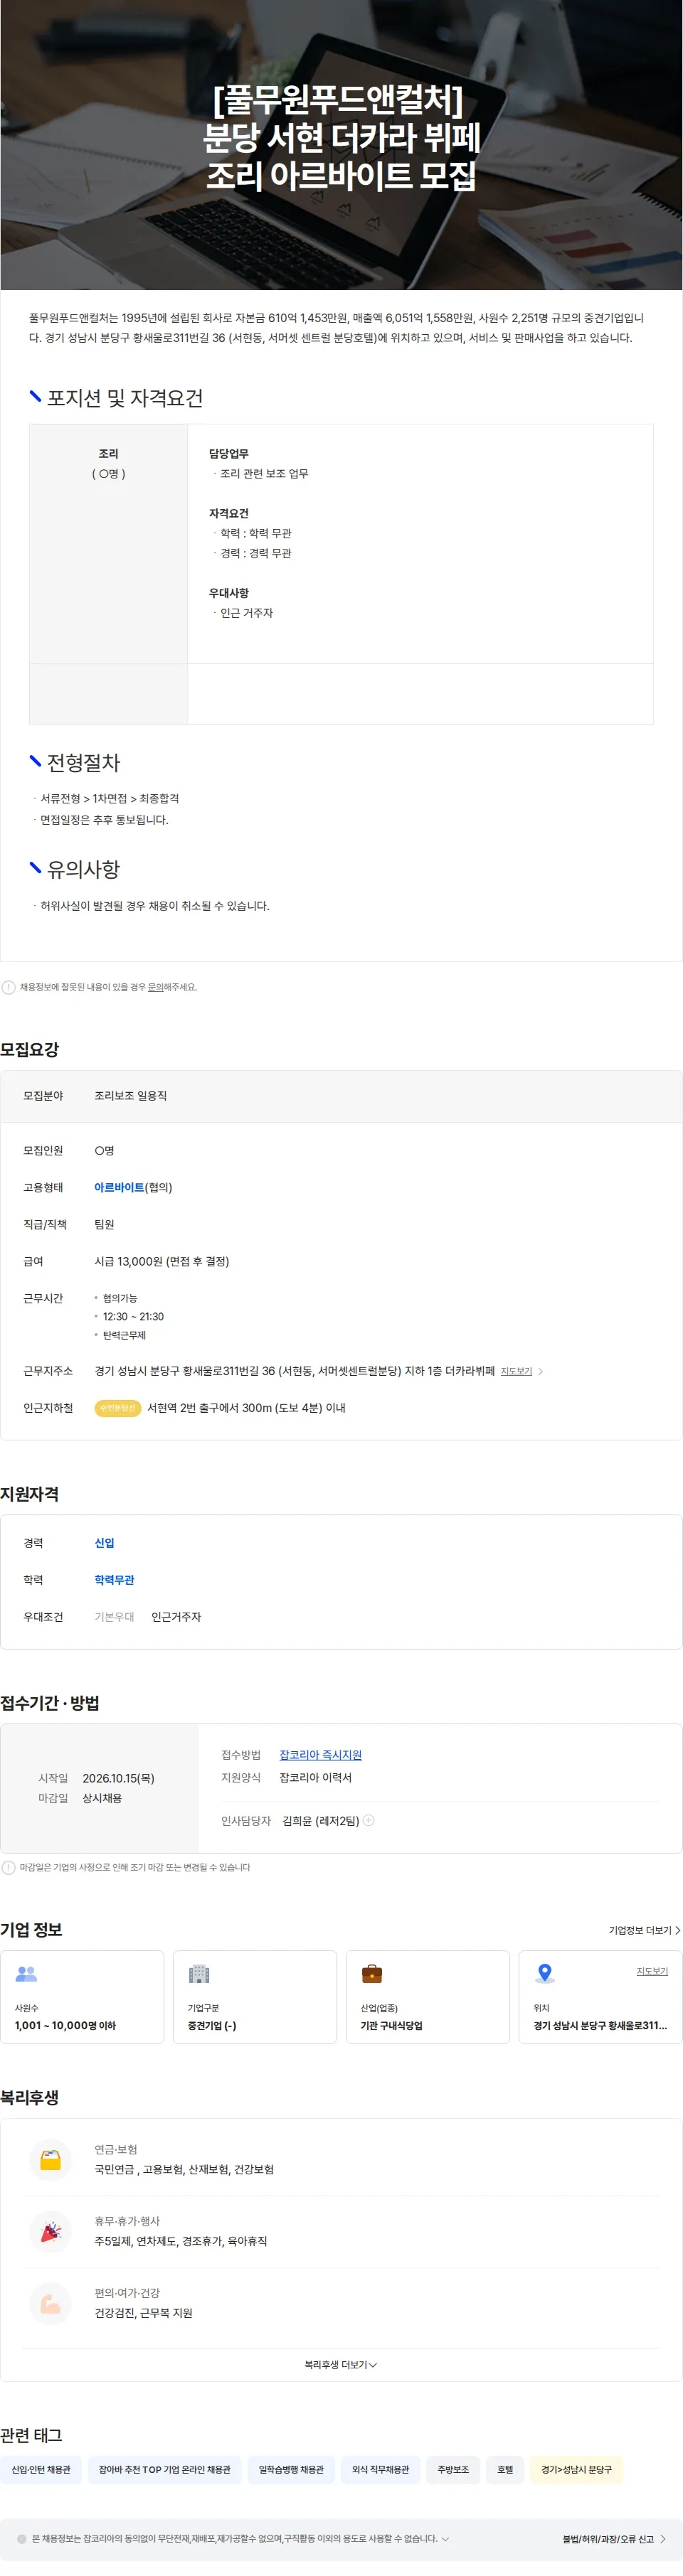Image resolution: width=683 pixels, height=2576 pixels.
Task: Click the 잡코리아 이력서 text
Action: [315, 1777]
